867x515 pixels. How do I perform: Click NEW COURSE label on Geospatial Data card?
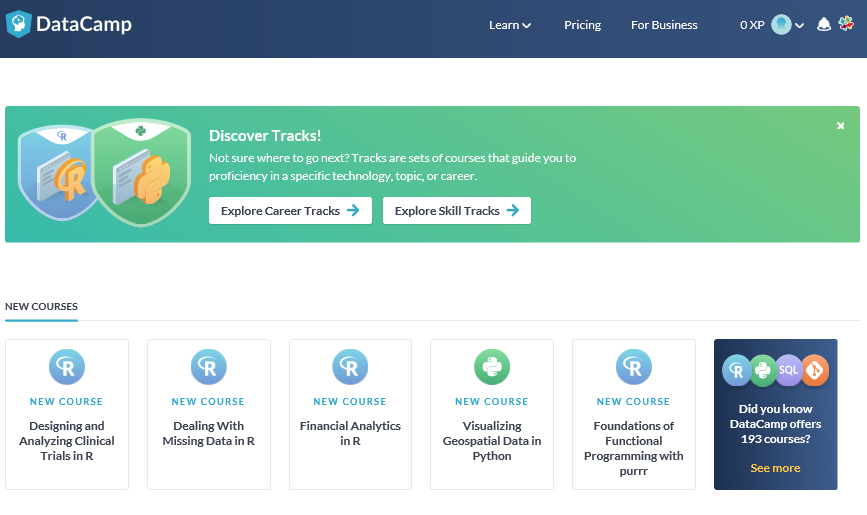click(x=492, y=402)
